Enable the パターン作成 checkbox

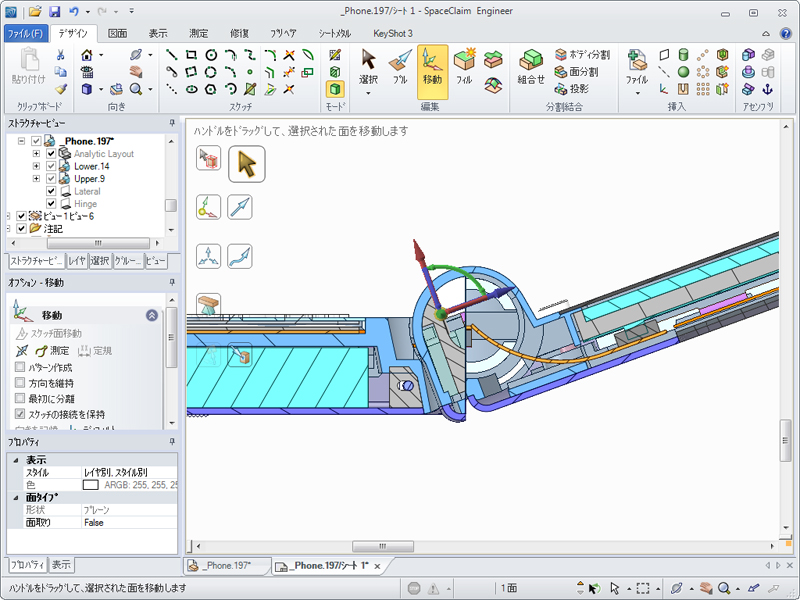click(x=21, y=367)
